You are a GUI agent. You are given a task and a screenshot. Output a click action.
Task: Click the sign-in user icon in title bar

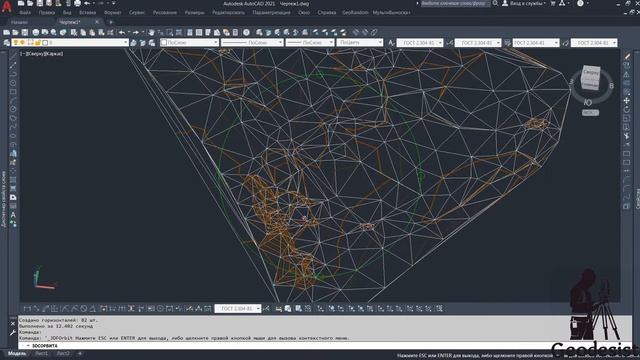pyautogui.click(x=505, y=3)
